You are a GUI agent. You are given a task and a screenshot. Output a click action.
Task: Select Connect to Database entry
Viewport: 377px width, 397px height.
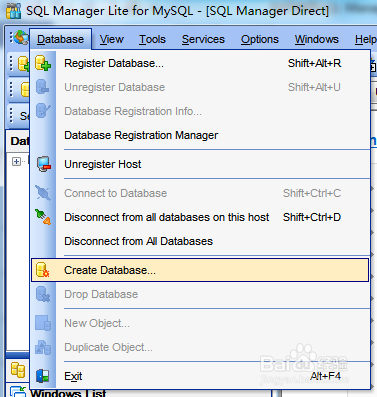click(x=200, y=193)
